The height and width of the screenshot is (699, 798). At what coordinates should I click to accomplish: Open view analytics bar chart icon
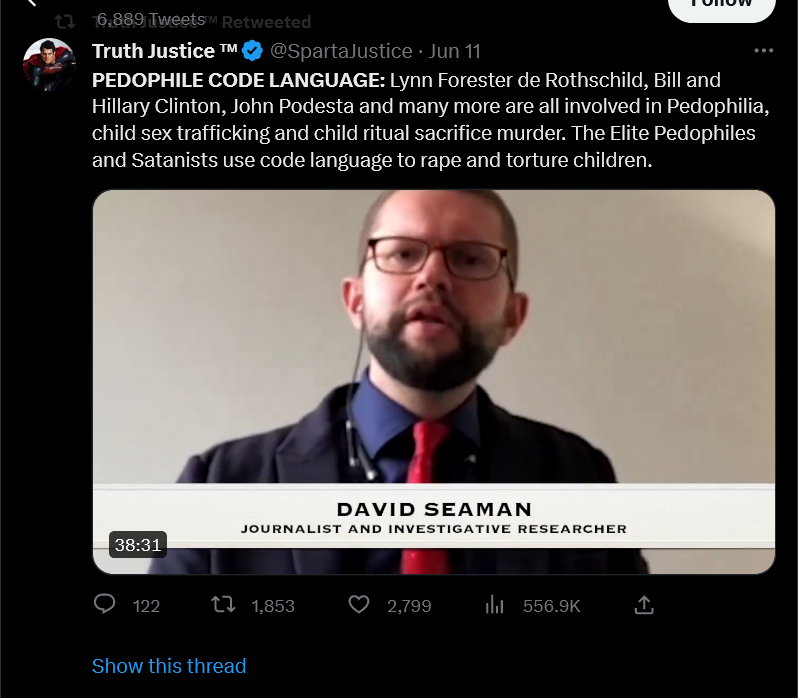tap(494, 605)
